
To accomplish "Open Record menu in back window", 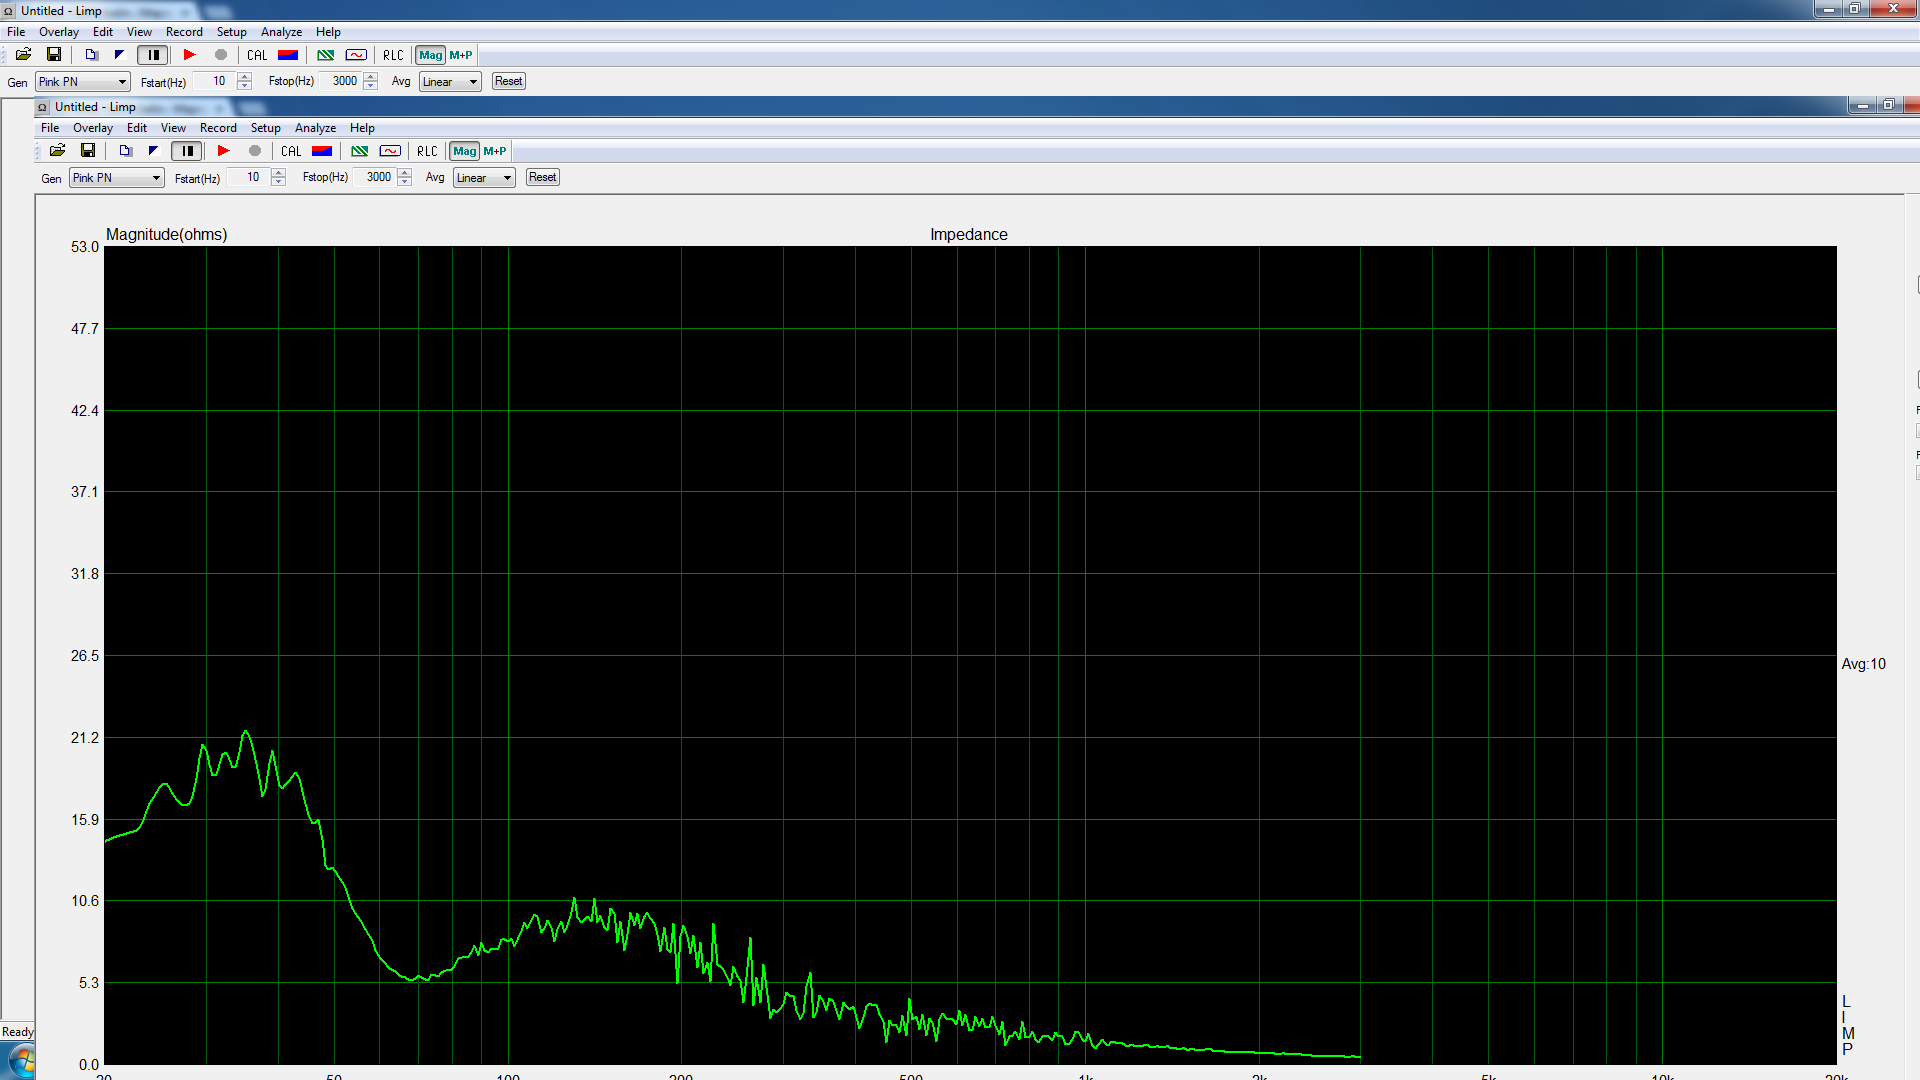I will pos(184,32).
